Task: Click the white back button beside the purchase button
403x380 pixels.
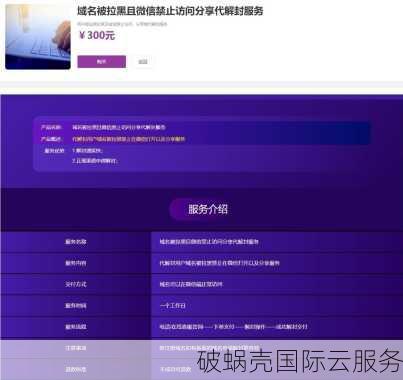Action: pos(143,62)
